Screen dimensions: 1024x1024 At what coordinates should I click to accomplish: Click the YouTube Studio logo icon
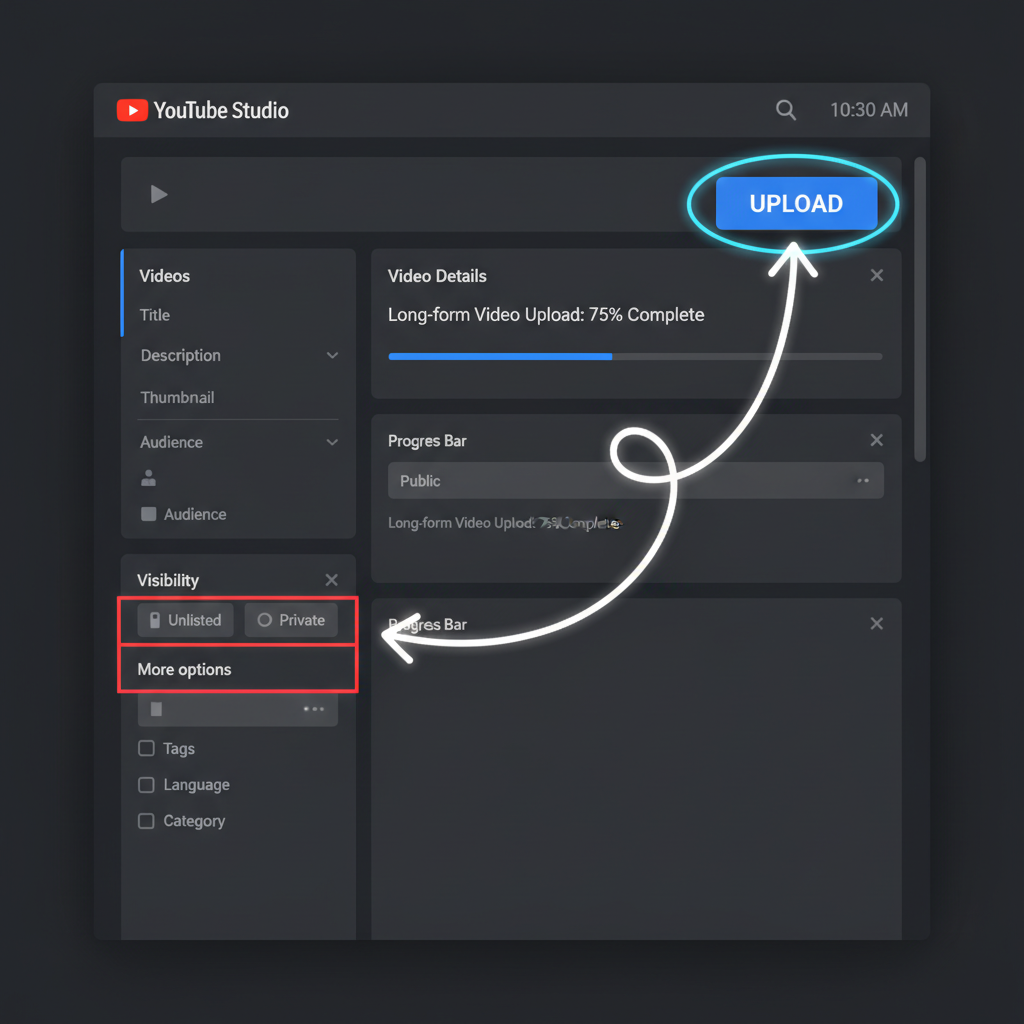[132, 110]
